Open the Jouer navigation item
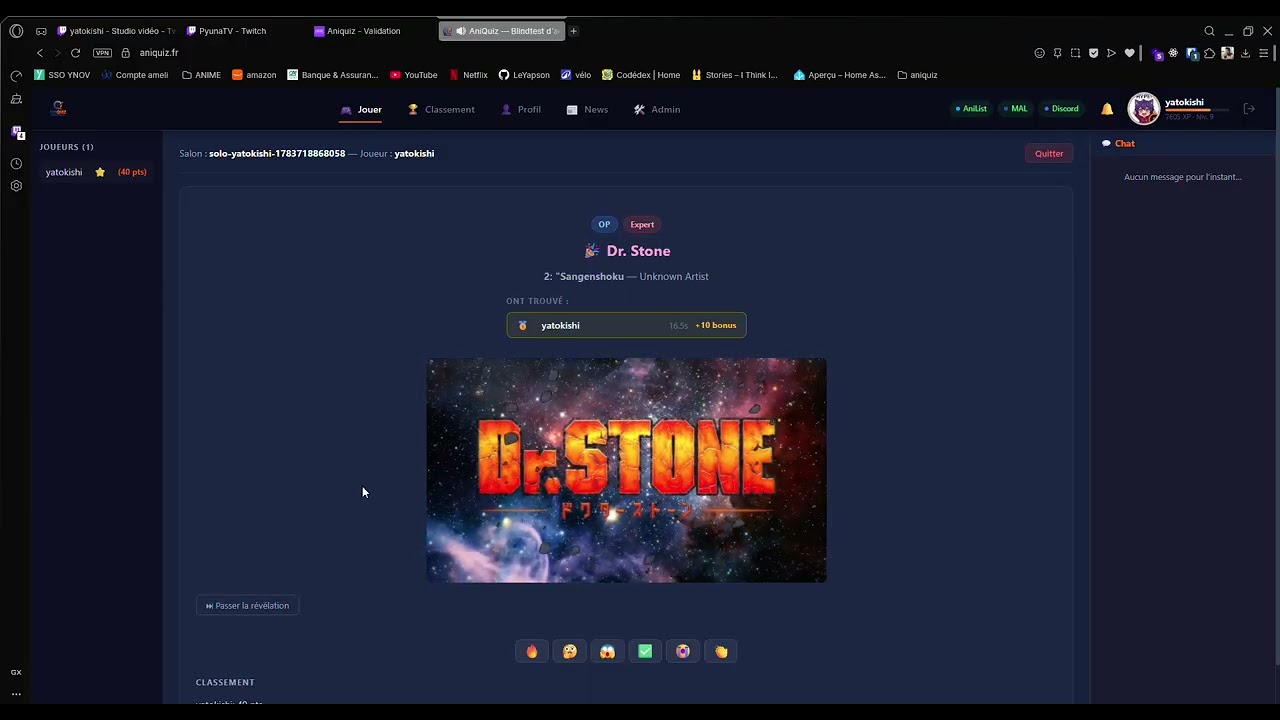 click(x=361, y=109)
